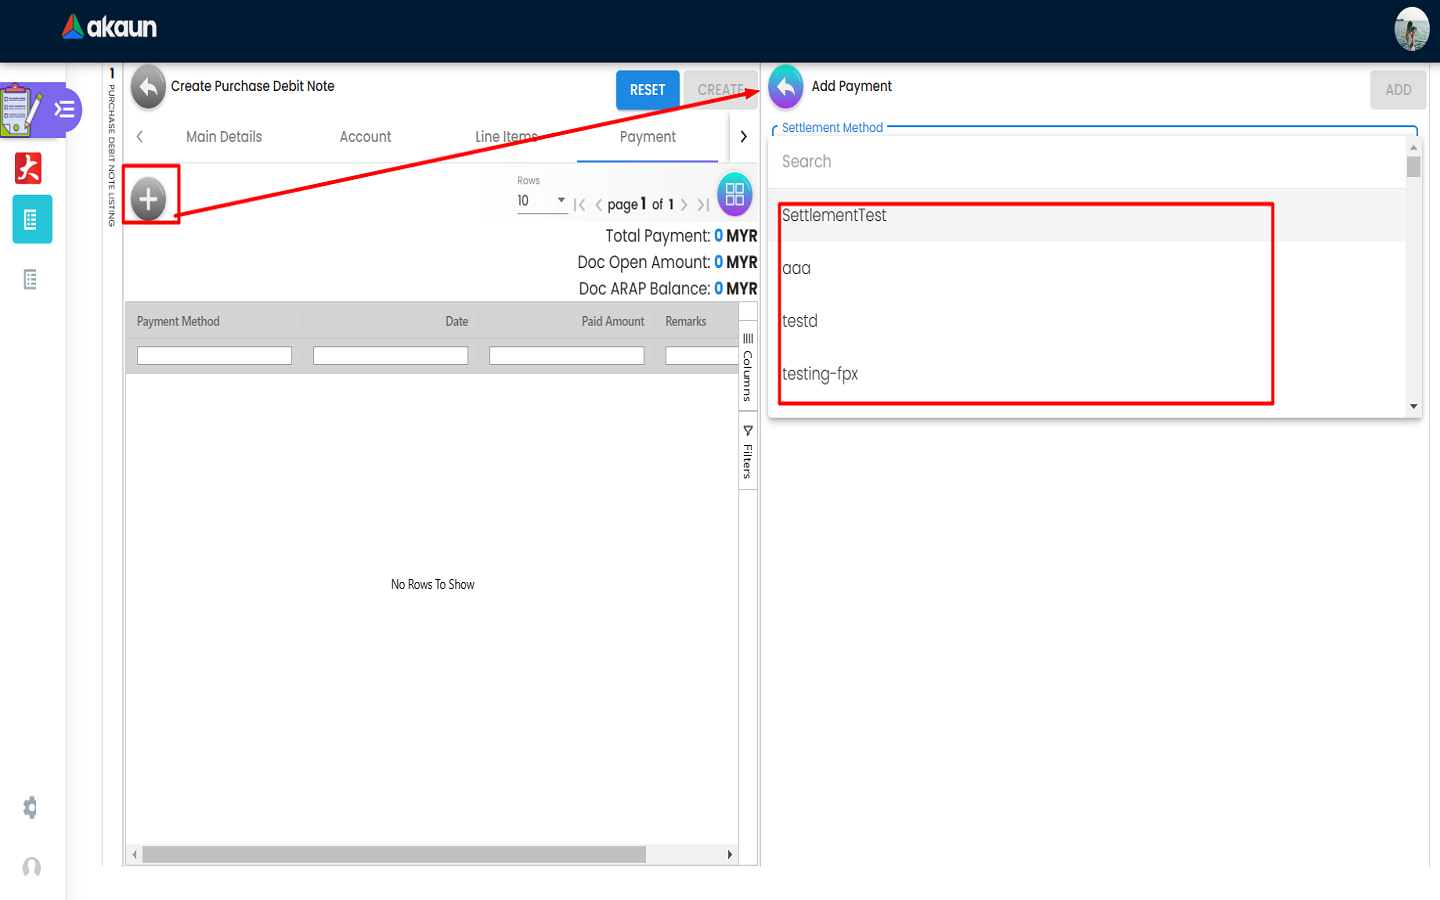Sort by Date column header
The width and height of the screenshot is (1440, 900).
457,321
